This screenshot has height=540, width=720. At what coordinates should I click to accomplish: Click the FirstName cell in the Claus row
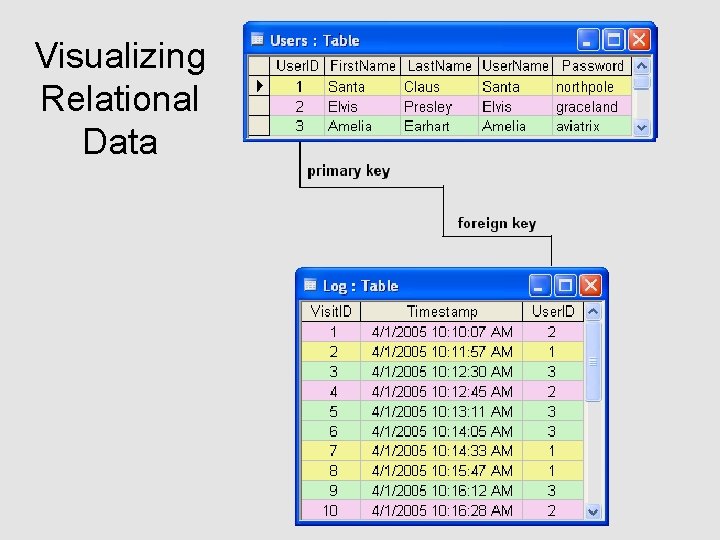363,86
